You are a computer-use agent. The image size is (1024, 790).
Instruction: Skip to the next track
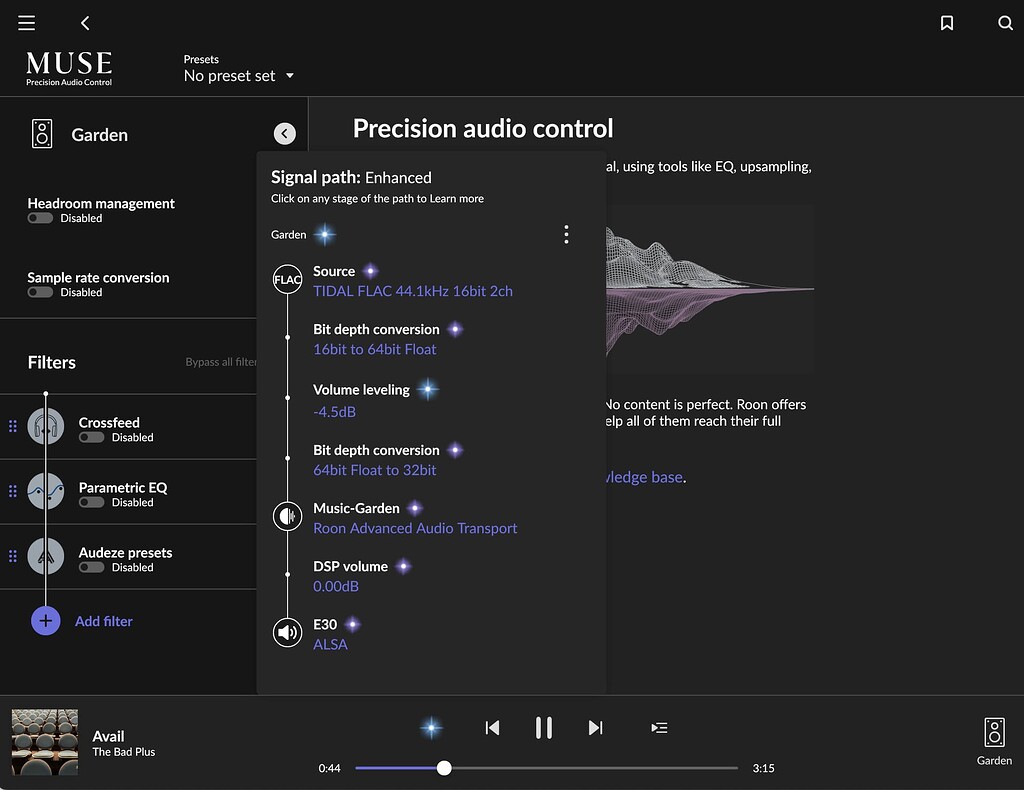595,728
